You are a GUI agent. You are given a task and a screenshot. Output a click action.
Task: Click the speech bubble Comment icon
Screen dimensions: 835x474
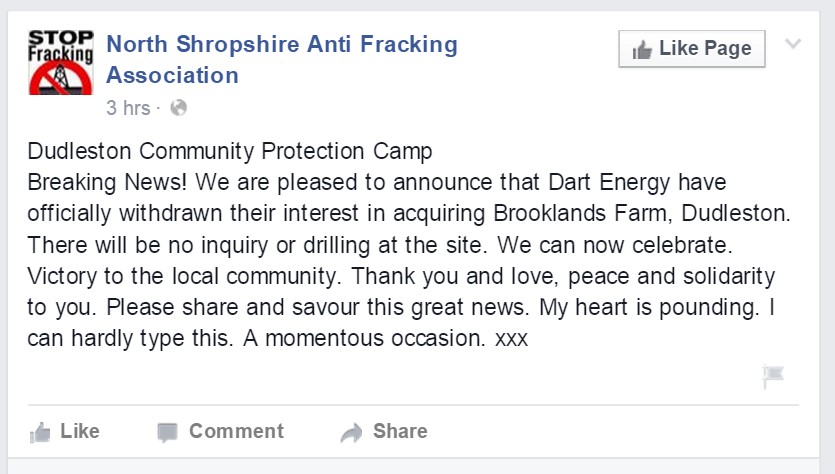pyautogui.click(x=167, y=432)
